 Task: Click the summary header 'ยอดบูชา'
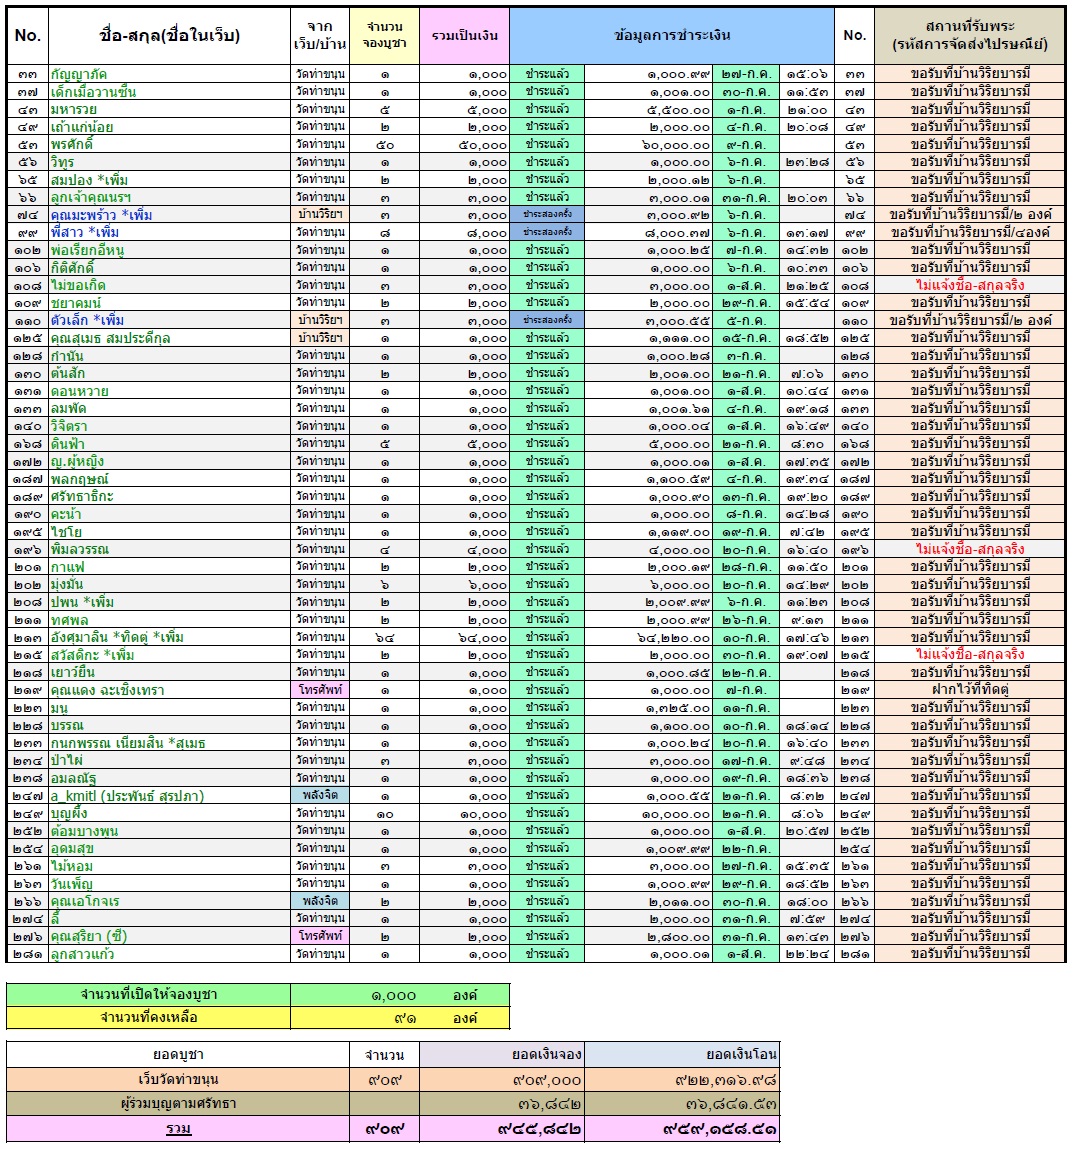coord(178,1054)
